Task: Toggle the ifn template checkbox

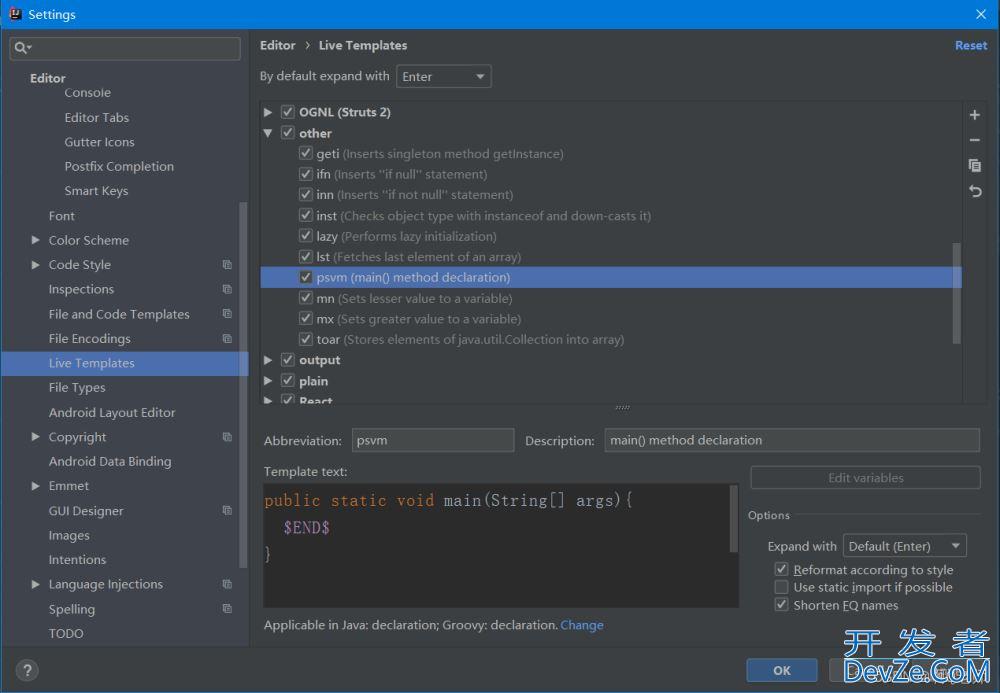Action: [305, 174]
